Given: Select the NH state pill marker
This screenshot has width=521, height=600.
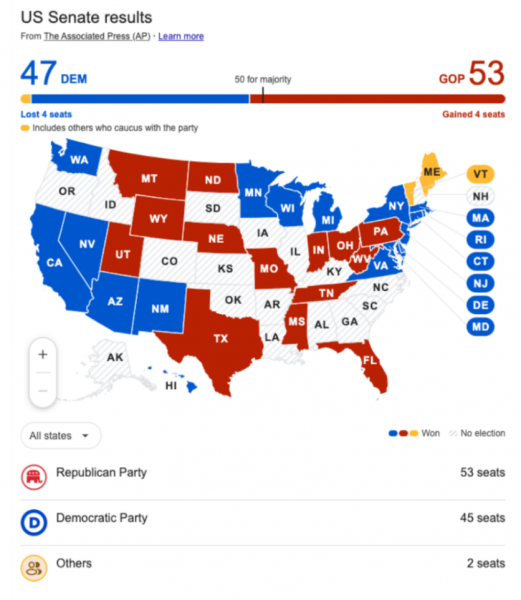Looking at the screenshot, I should 480,196.
